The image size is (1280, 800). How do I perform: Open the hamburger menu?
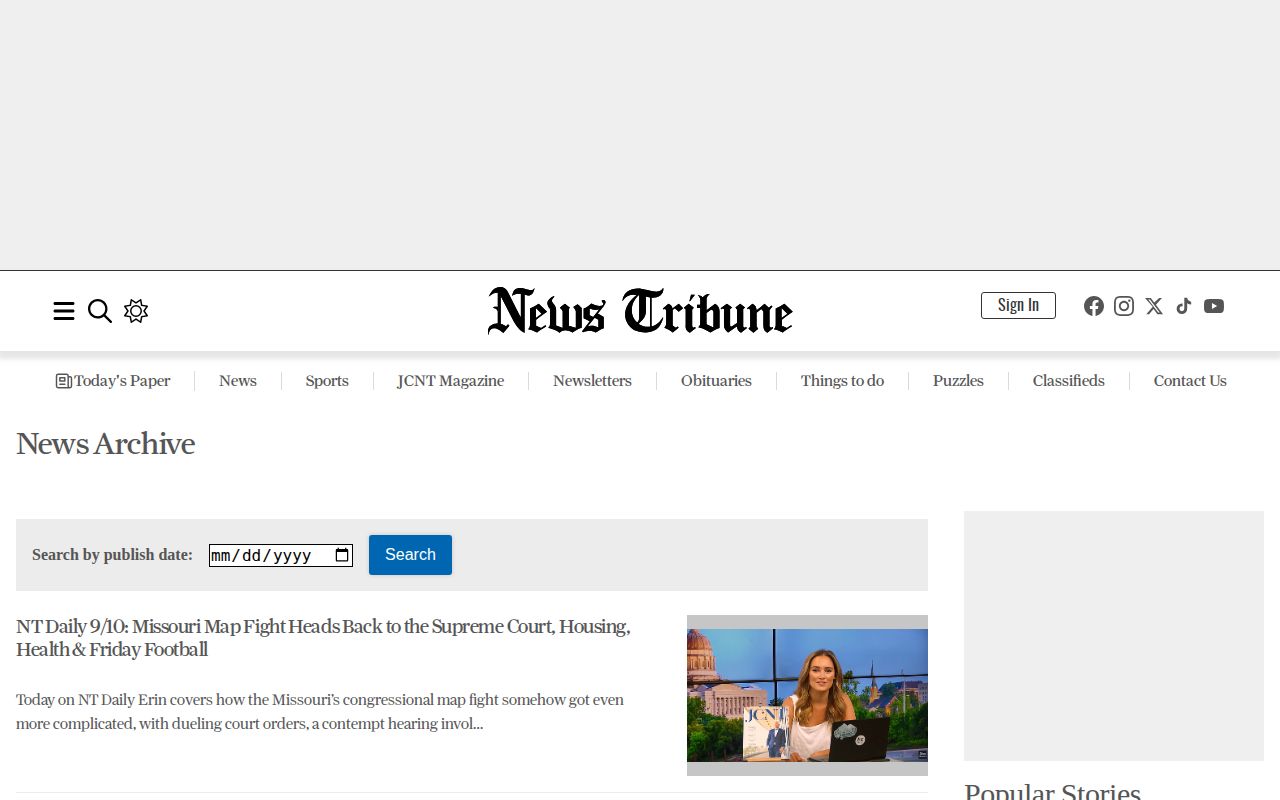coord(64,311)
